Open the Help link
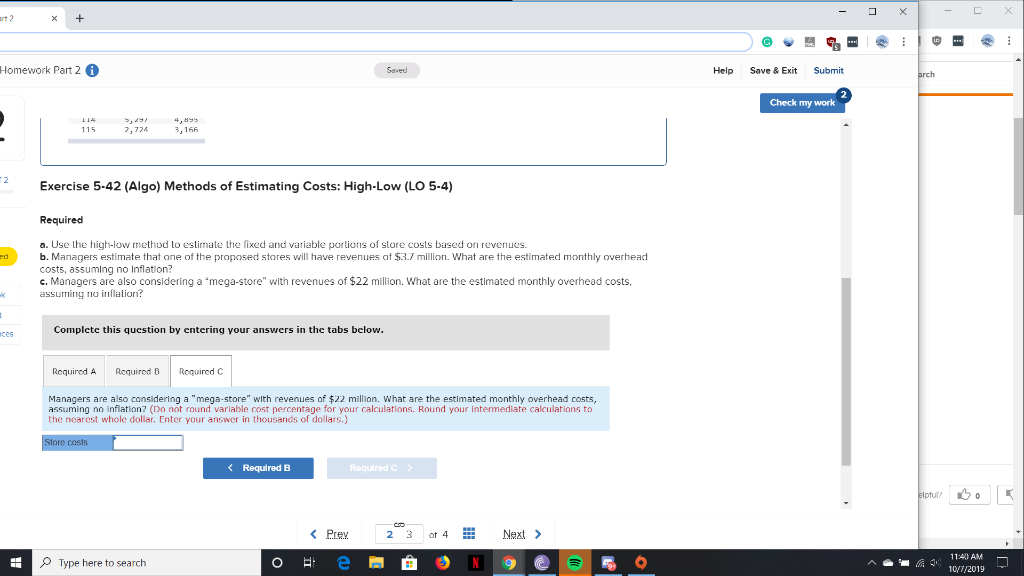 [723, 71]
